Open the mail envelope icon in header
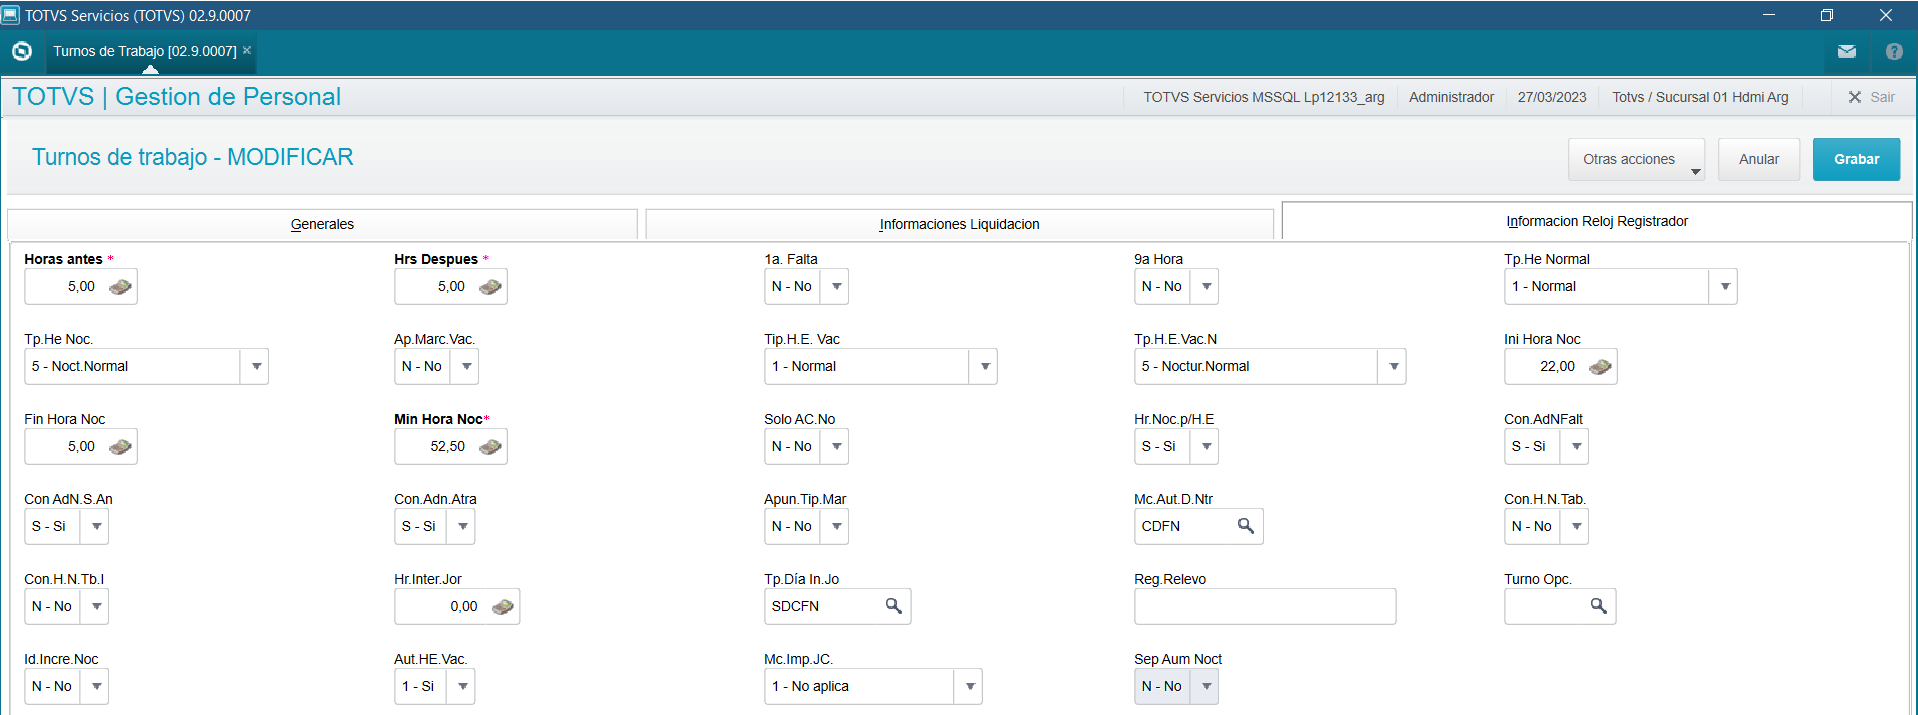Viewport: 1918px width, 715px height. (1846, 52)
